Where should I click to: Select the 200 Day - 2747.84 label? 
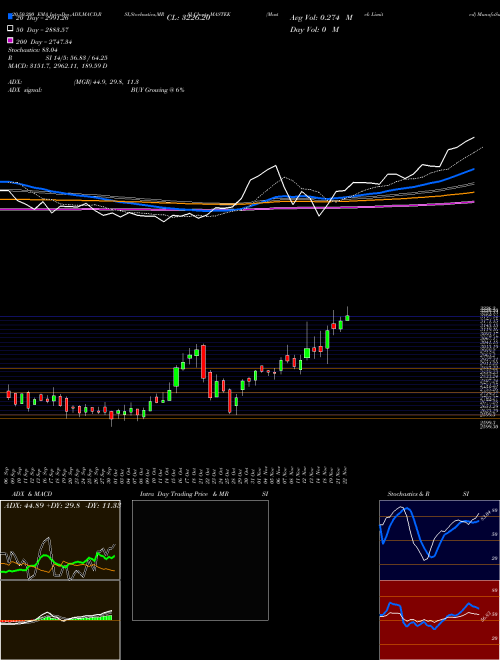[44, 42]
